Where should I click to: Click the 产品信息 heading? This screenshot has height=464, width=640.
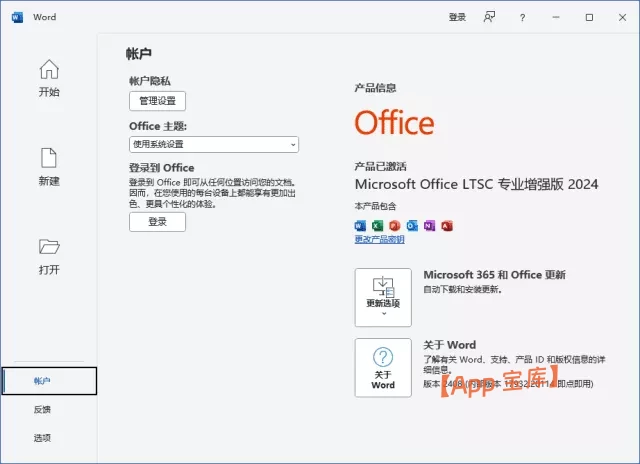[x=375, y=88]
